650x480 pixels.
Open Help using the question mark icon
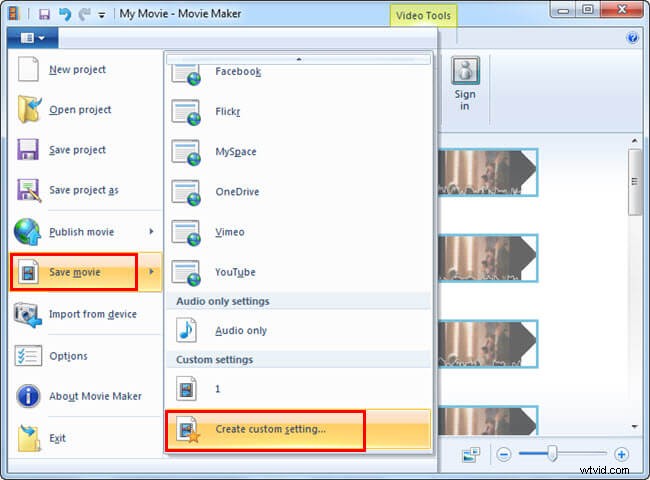[x=633, y=38]
